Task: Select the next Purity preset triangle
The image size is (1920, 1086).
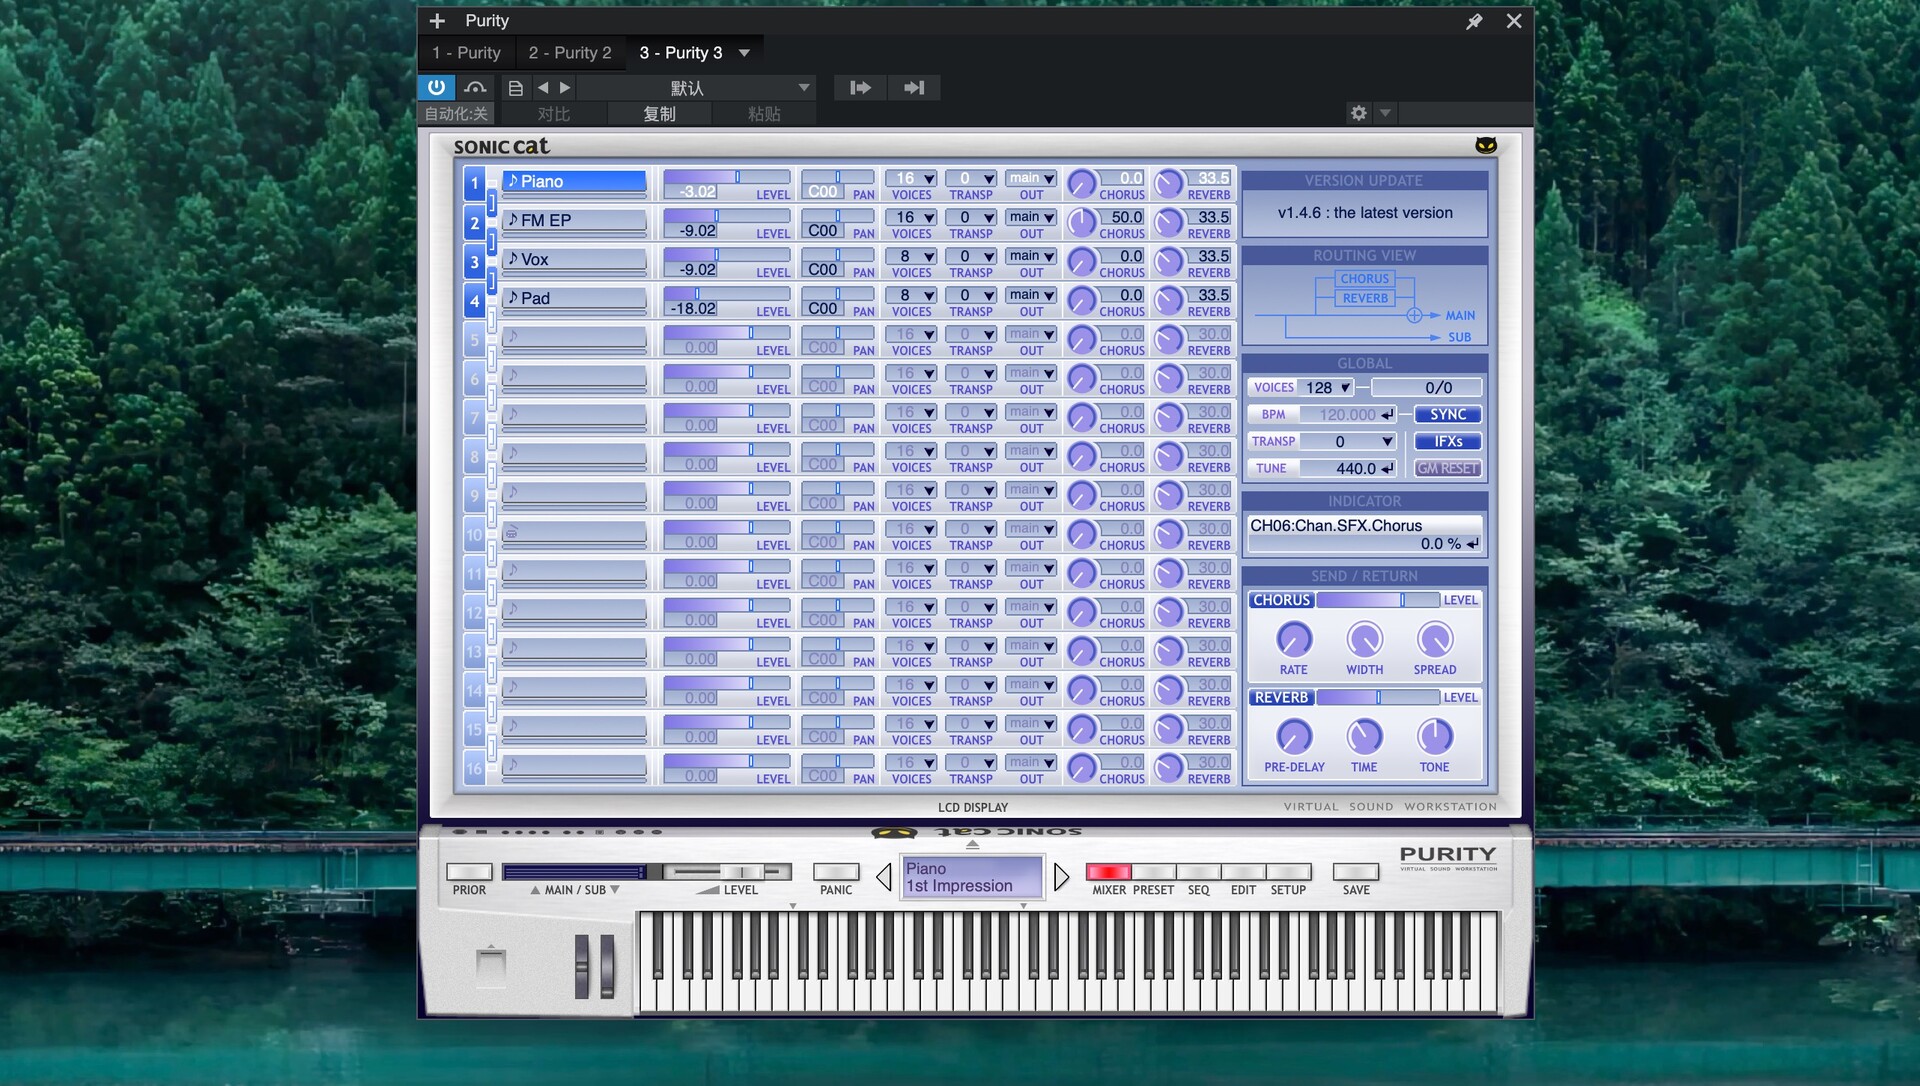Action: click(1062, 877)
